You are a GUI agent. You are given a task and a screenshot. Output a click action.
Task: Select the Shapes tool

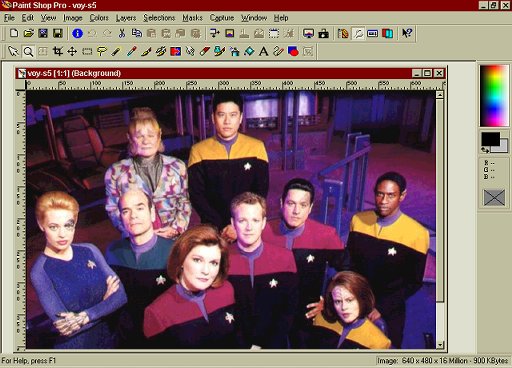(x=293, y=51)
